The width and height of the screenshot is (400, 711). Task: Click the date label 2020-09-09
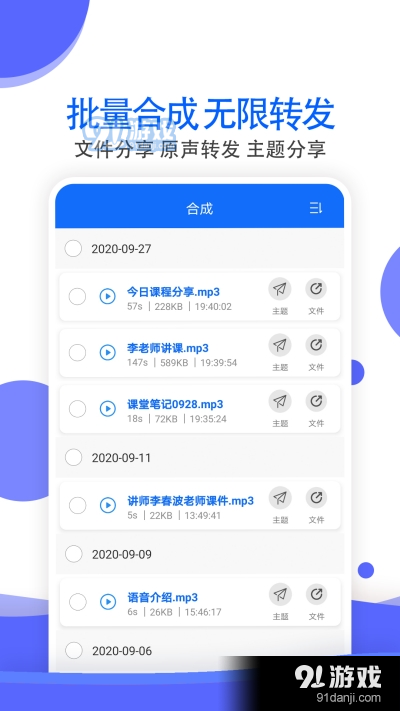point(122,555)
